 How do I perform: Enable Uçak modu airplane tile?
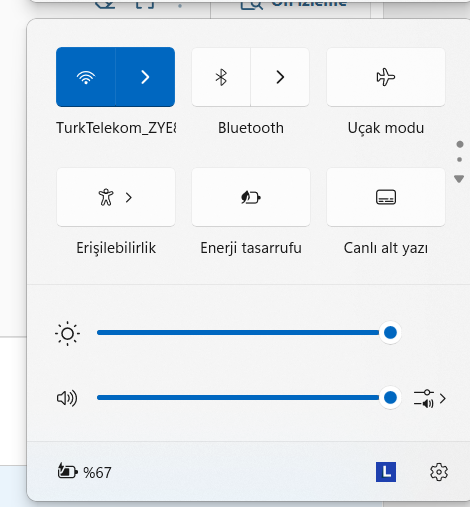(386, 77)
